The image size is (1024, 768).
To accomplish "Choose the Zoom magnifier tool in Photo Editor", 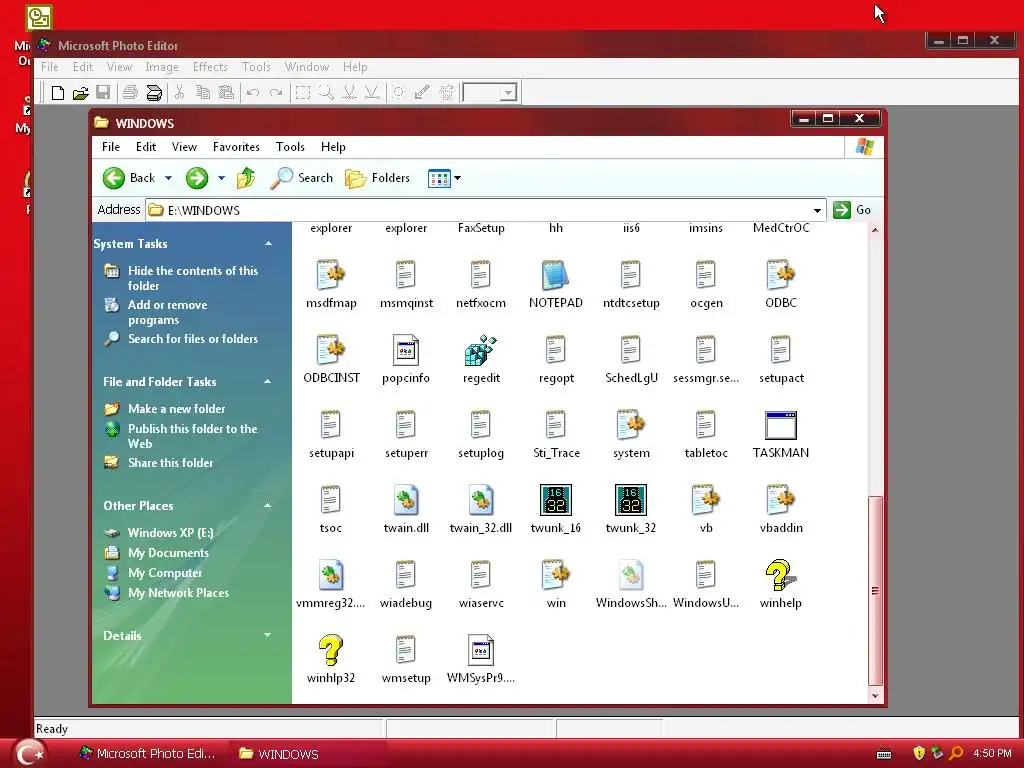I will [x=326, y=93].
